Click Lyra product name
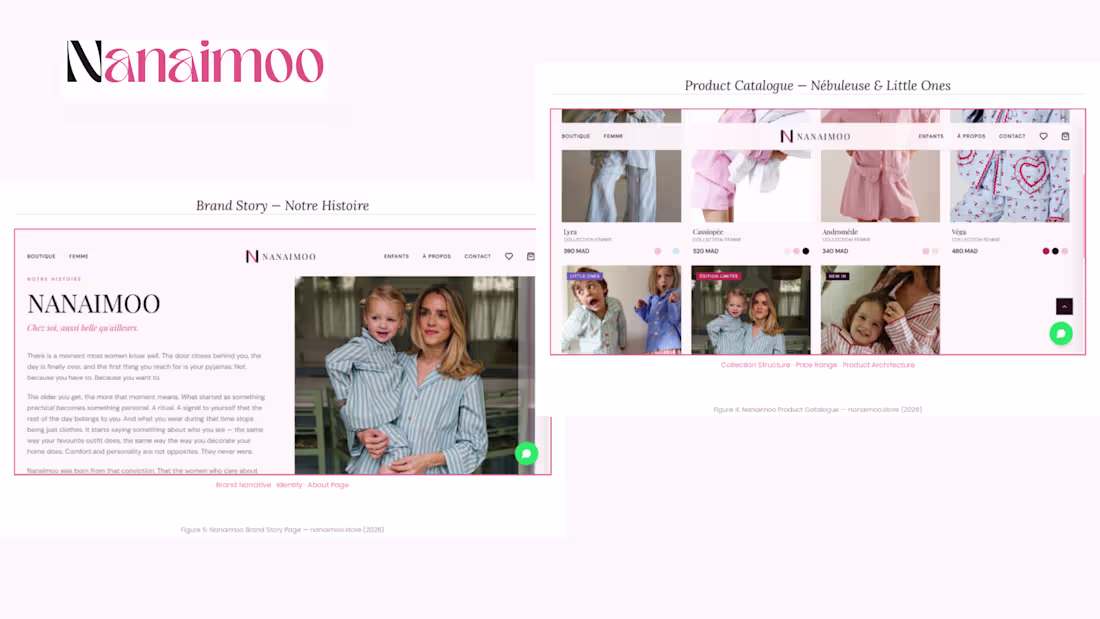 tap(570, 232)
